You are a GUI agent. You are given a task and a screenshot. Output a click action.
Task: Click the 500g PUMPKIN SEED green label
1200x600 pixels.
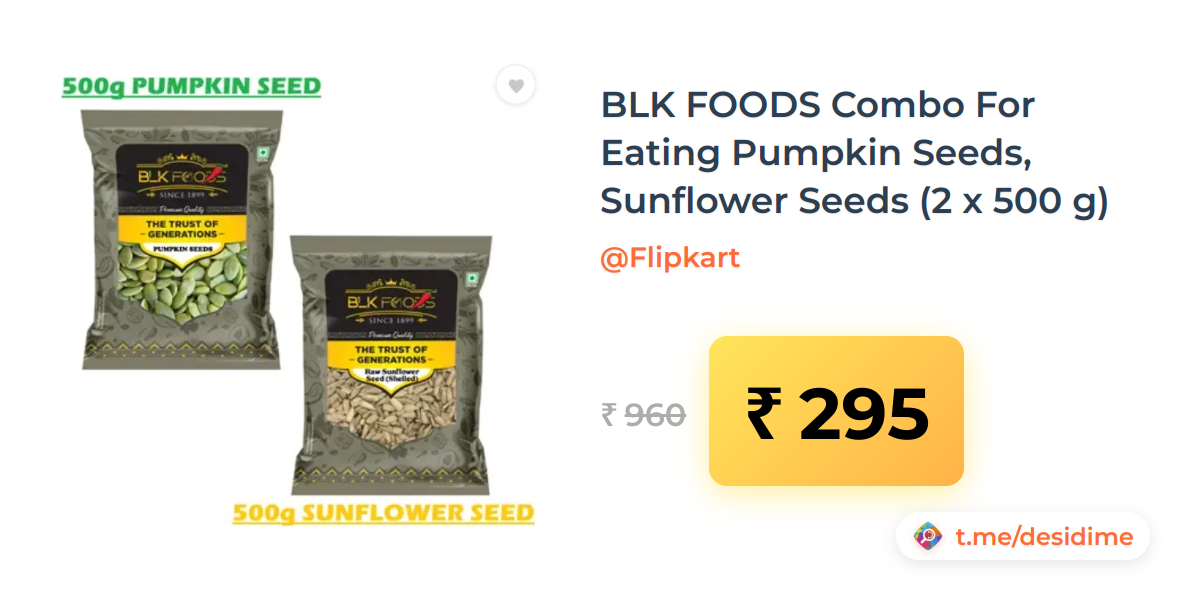tap(192, 86)
